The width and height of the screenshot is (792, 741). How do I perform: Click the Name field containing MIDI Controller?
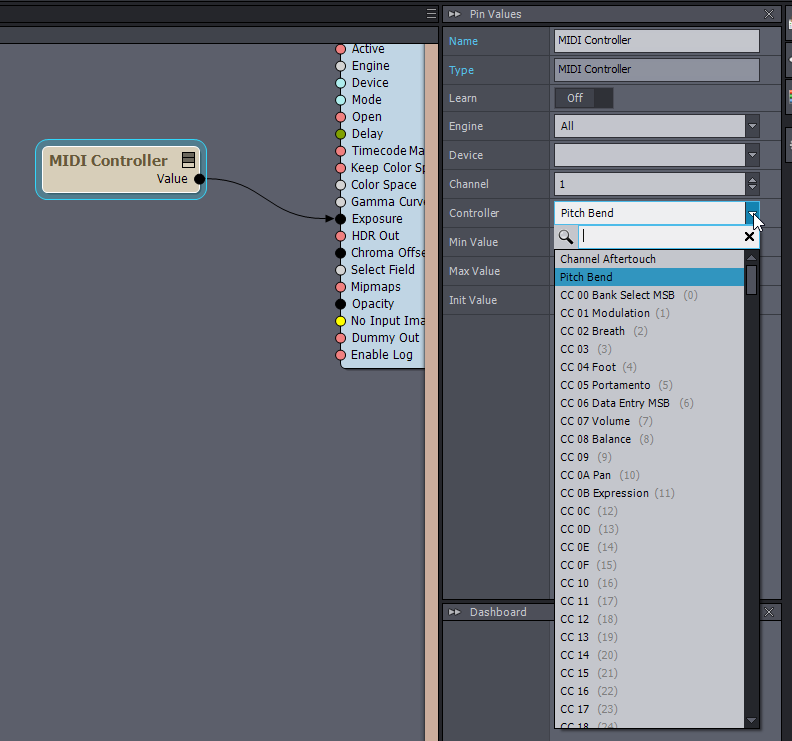[x=656, y=41]
